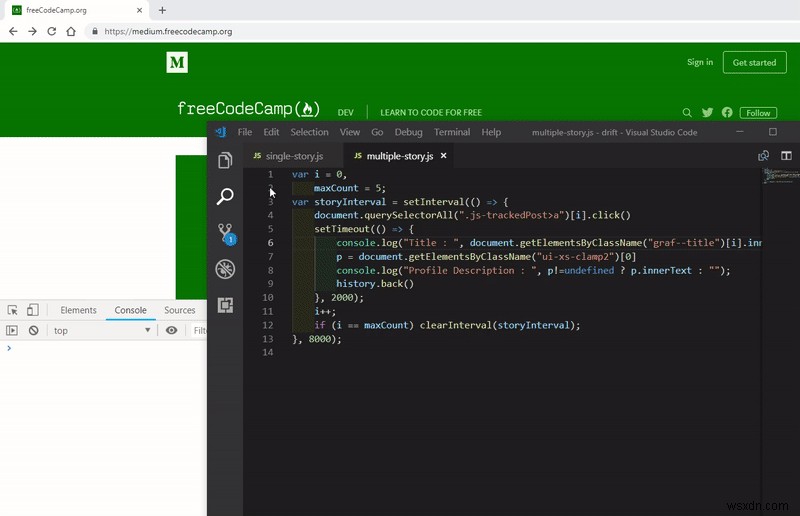Click the setTimeout(() => { code line
This screenshot has width=800, height=516.
click(x=364, y=229)
